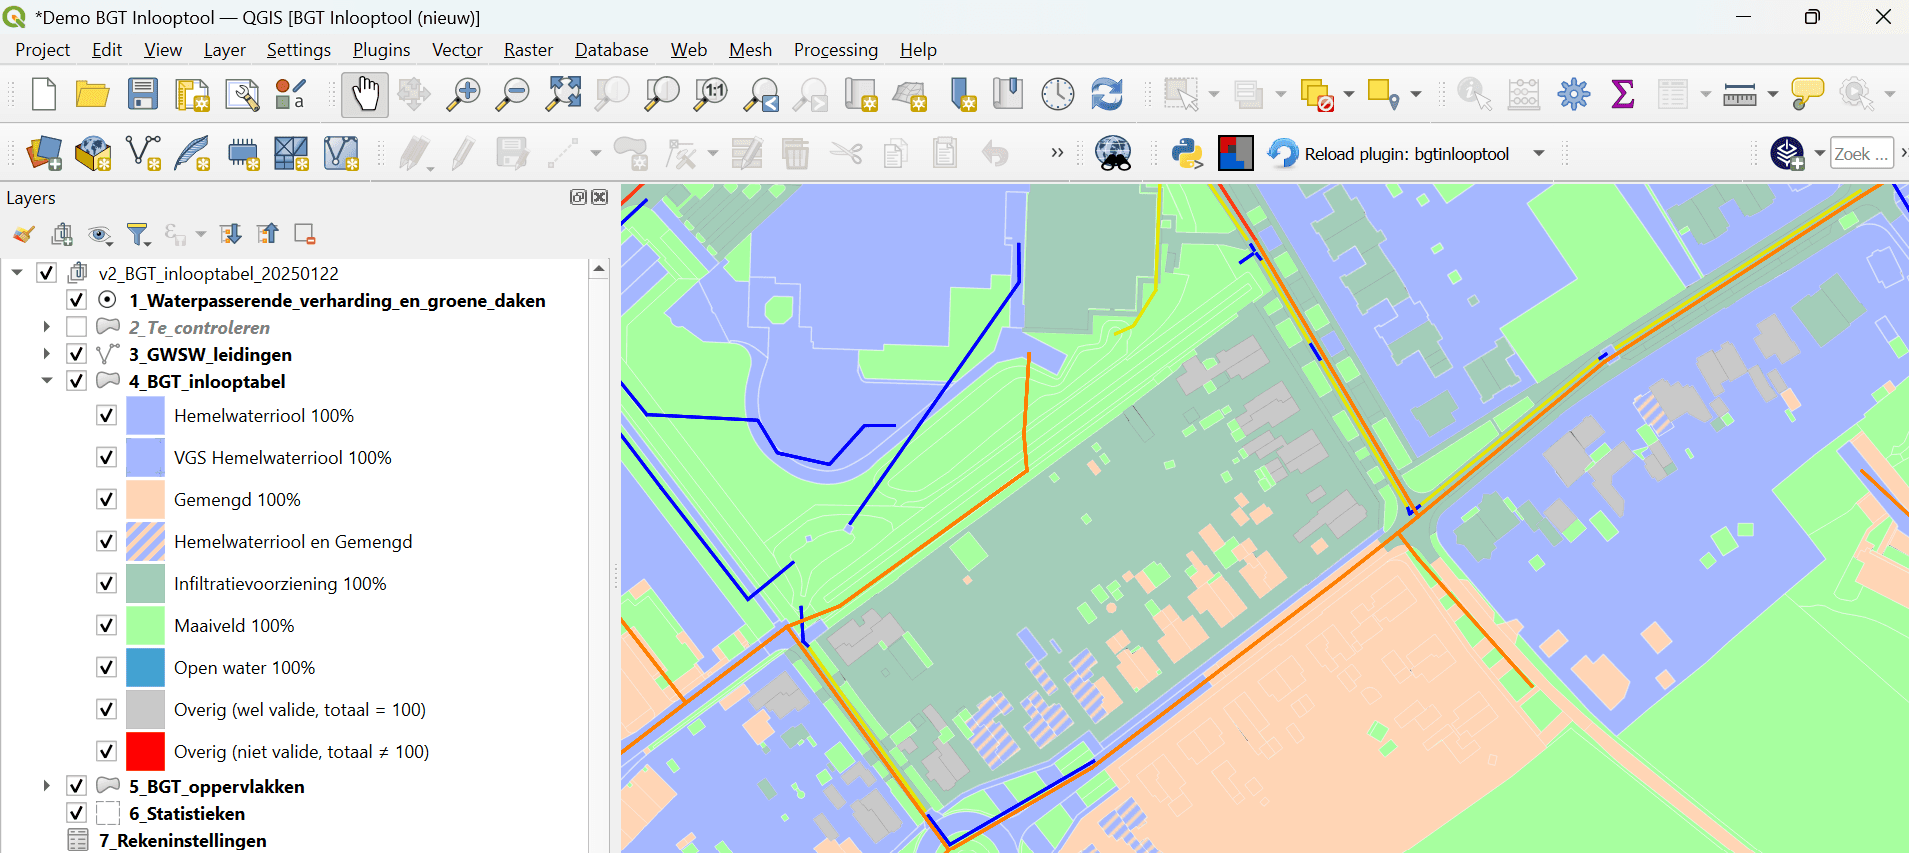Screen dimensions: 1909x853
Task: Toggle the Maaiveld 100% checkbox
Action: 107,625
